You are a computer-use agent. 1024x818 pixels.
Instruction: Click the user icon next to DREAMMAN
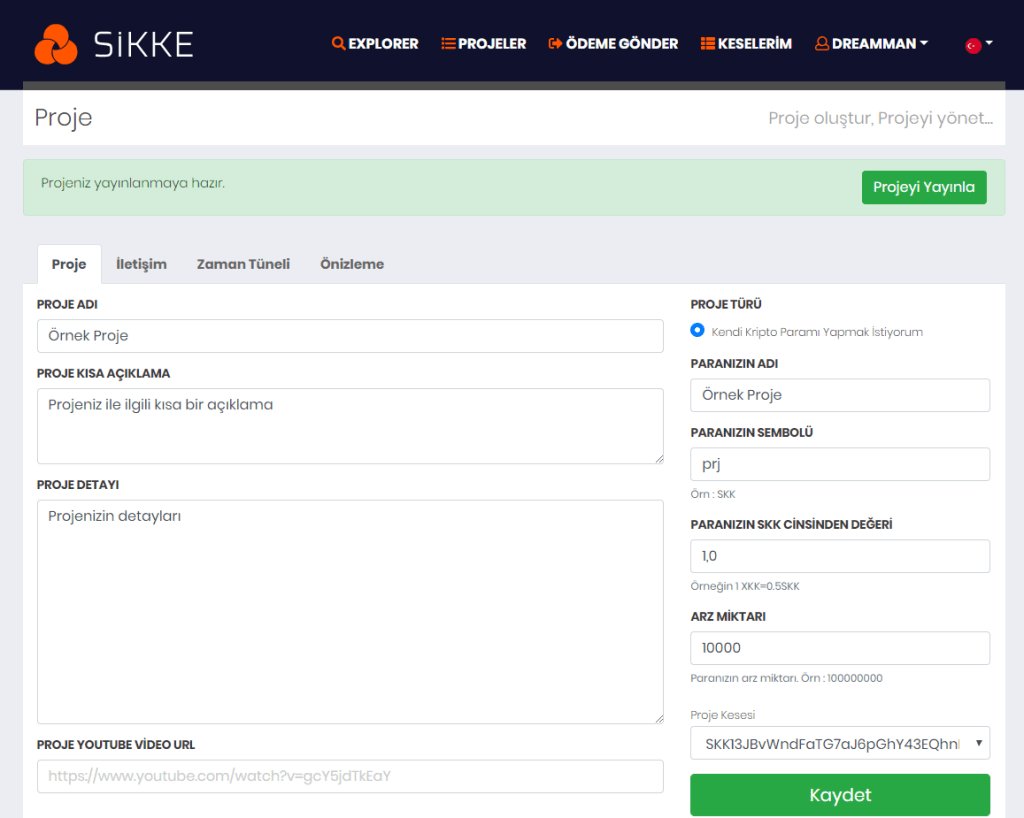(x=820, y=44)
